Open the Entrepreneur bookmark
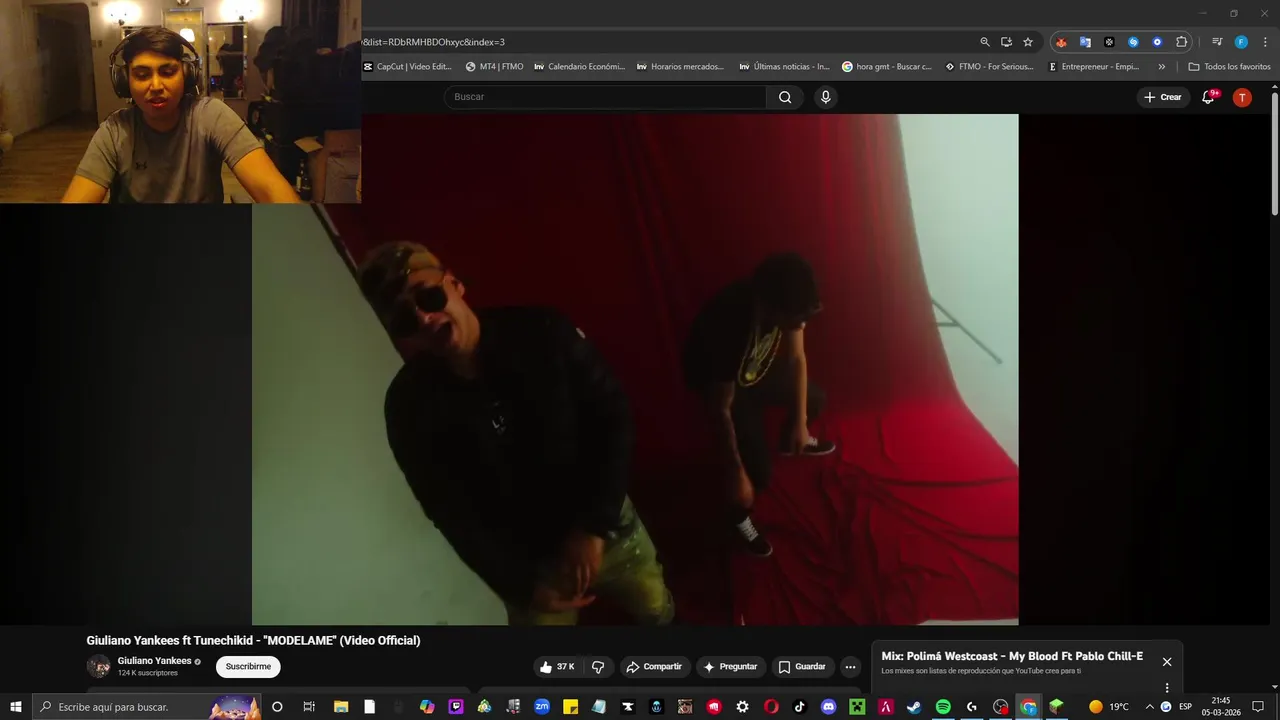 (1093, 67)
